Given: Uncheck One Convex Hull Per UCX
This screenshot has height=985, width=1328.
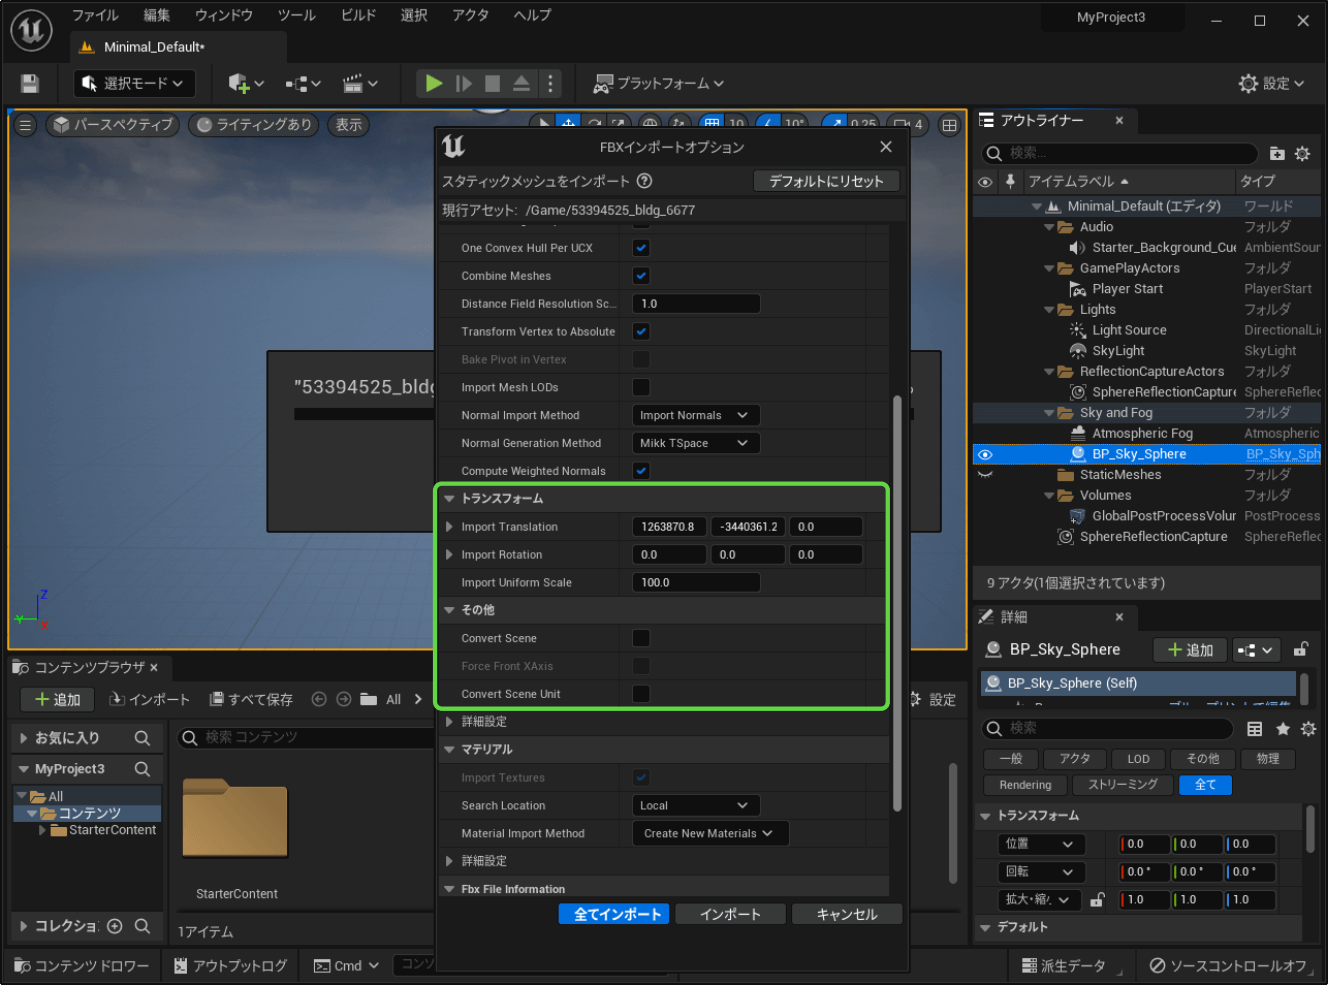Looking at the screenshot, I should (641, 247).
